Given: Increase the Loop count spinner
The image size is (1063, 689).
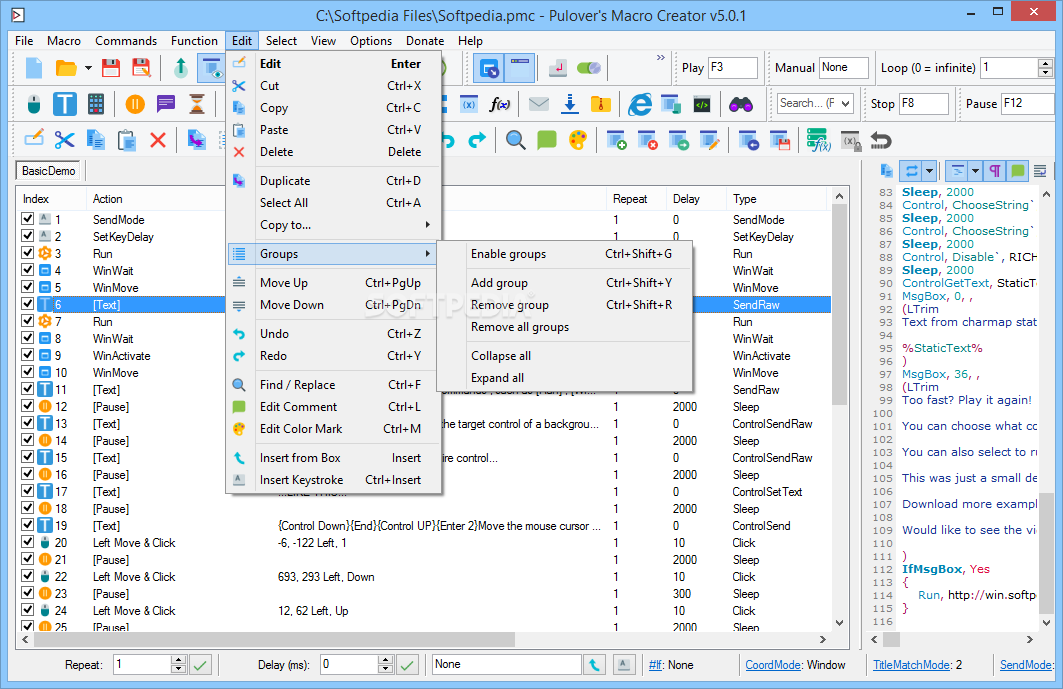Looking at the screenshot, I should coord(1045,63).
